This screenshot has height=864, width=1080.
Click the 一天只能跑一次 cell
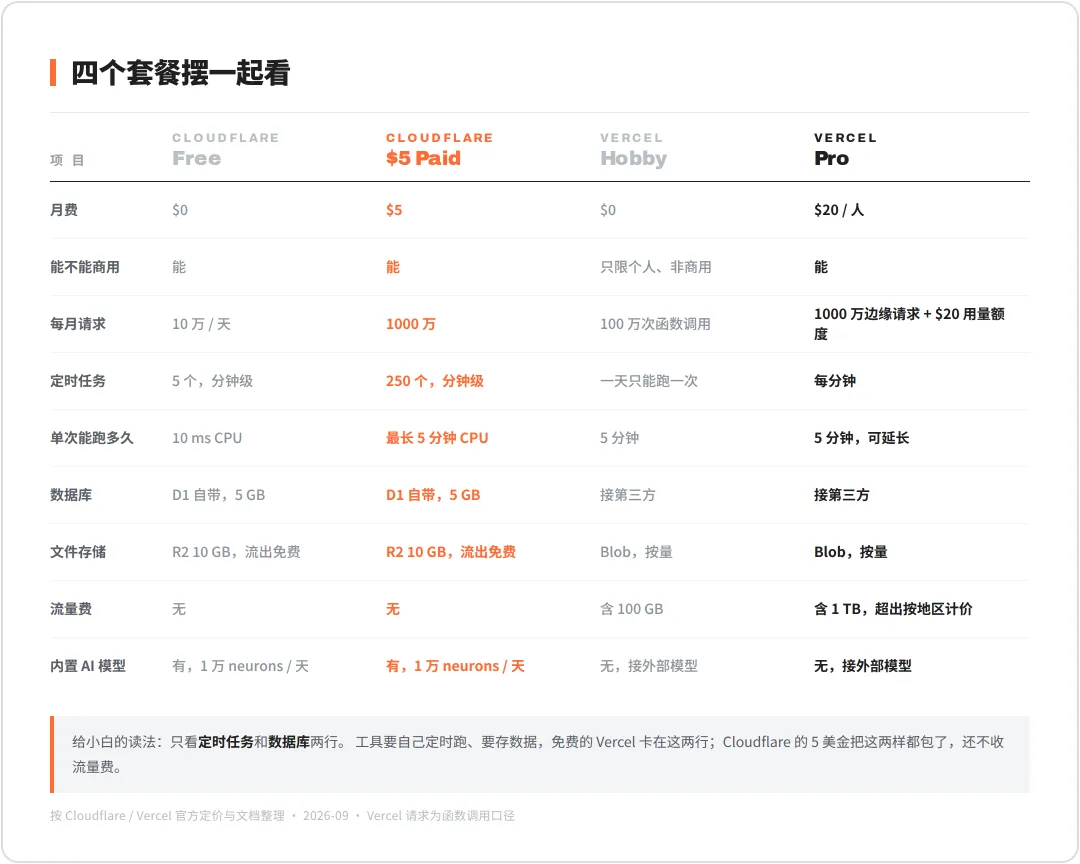point(649,381)
